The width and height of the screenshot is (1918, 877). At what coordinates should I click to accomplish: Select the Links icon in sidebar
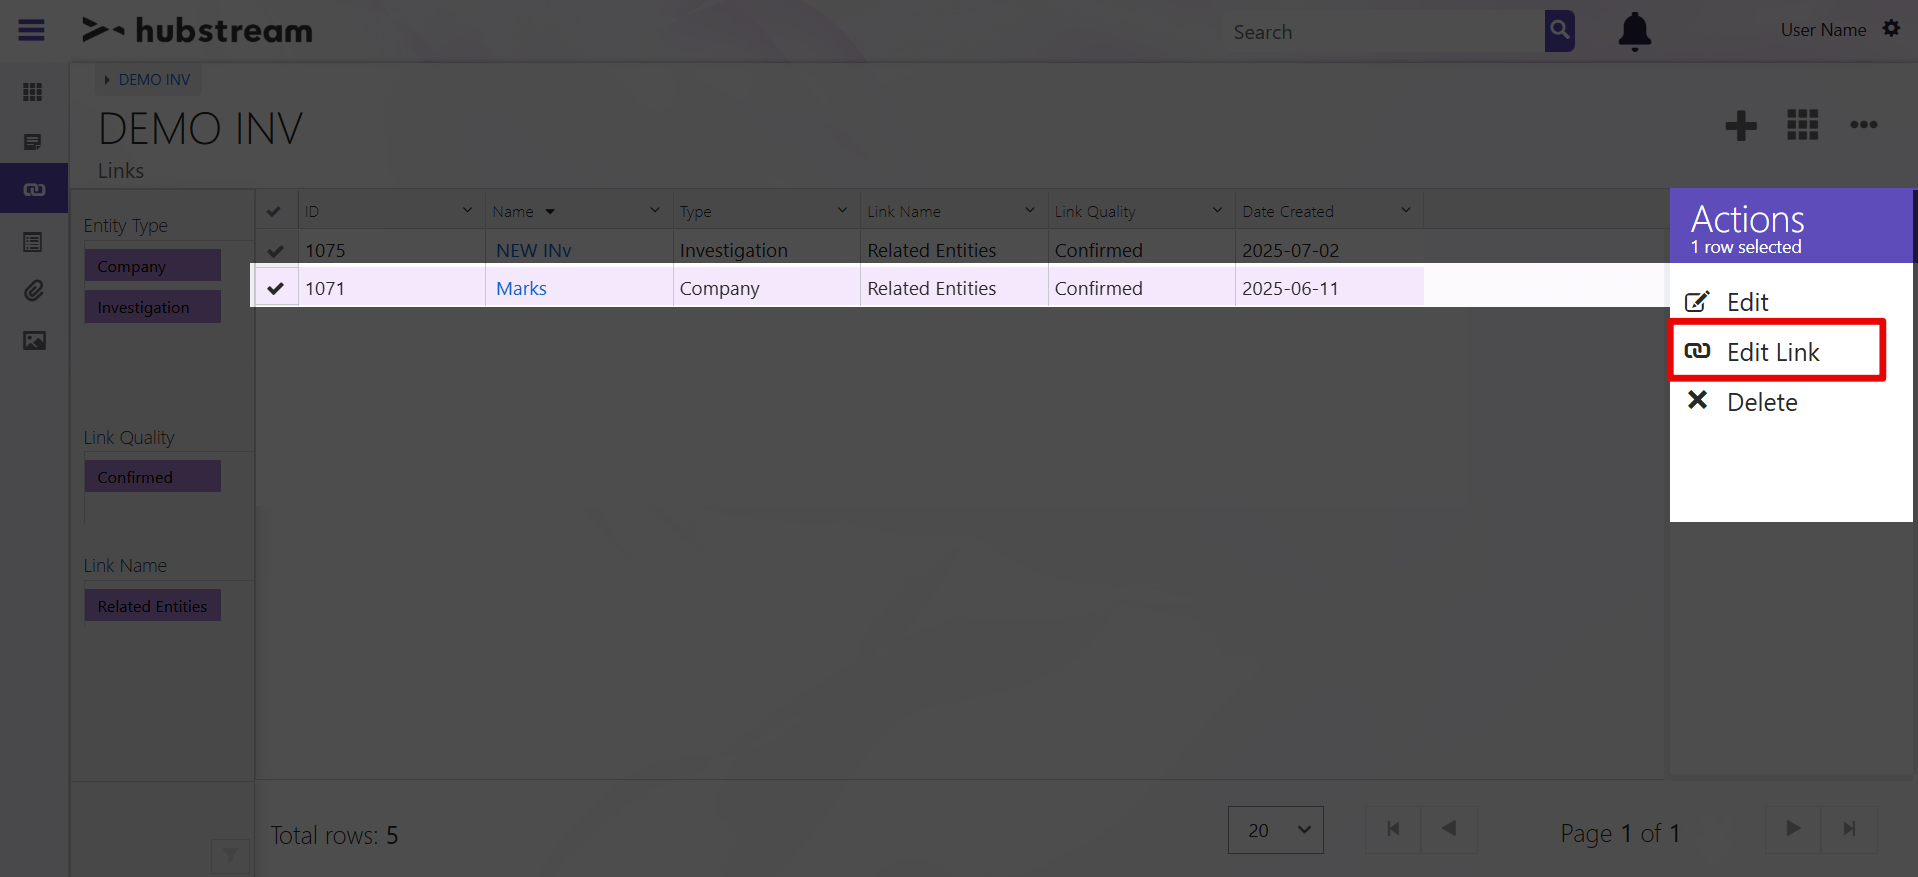pyautogui.click(x=34, y=189)
